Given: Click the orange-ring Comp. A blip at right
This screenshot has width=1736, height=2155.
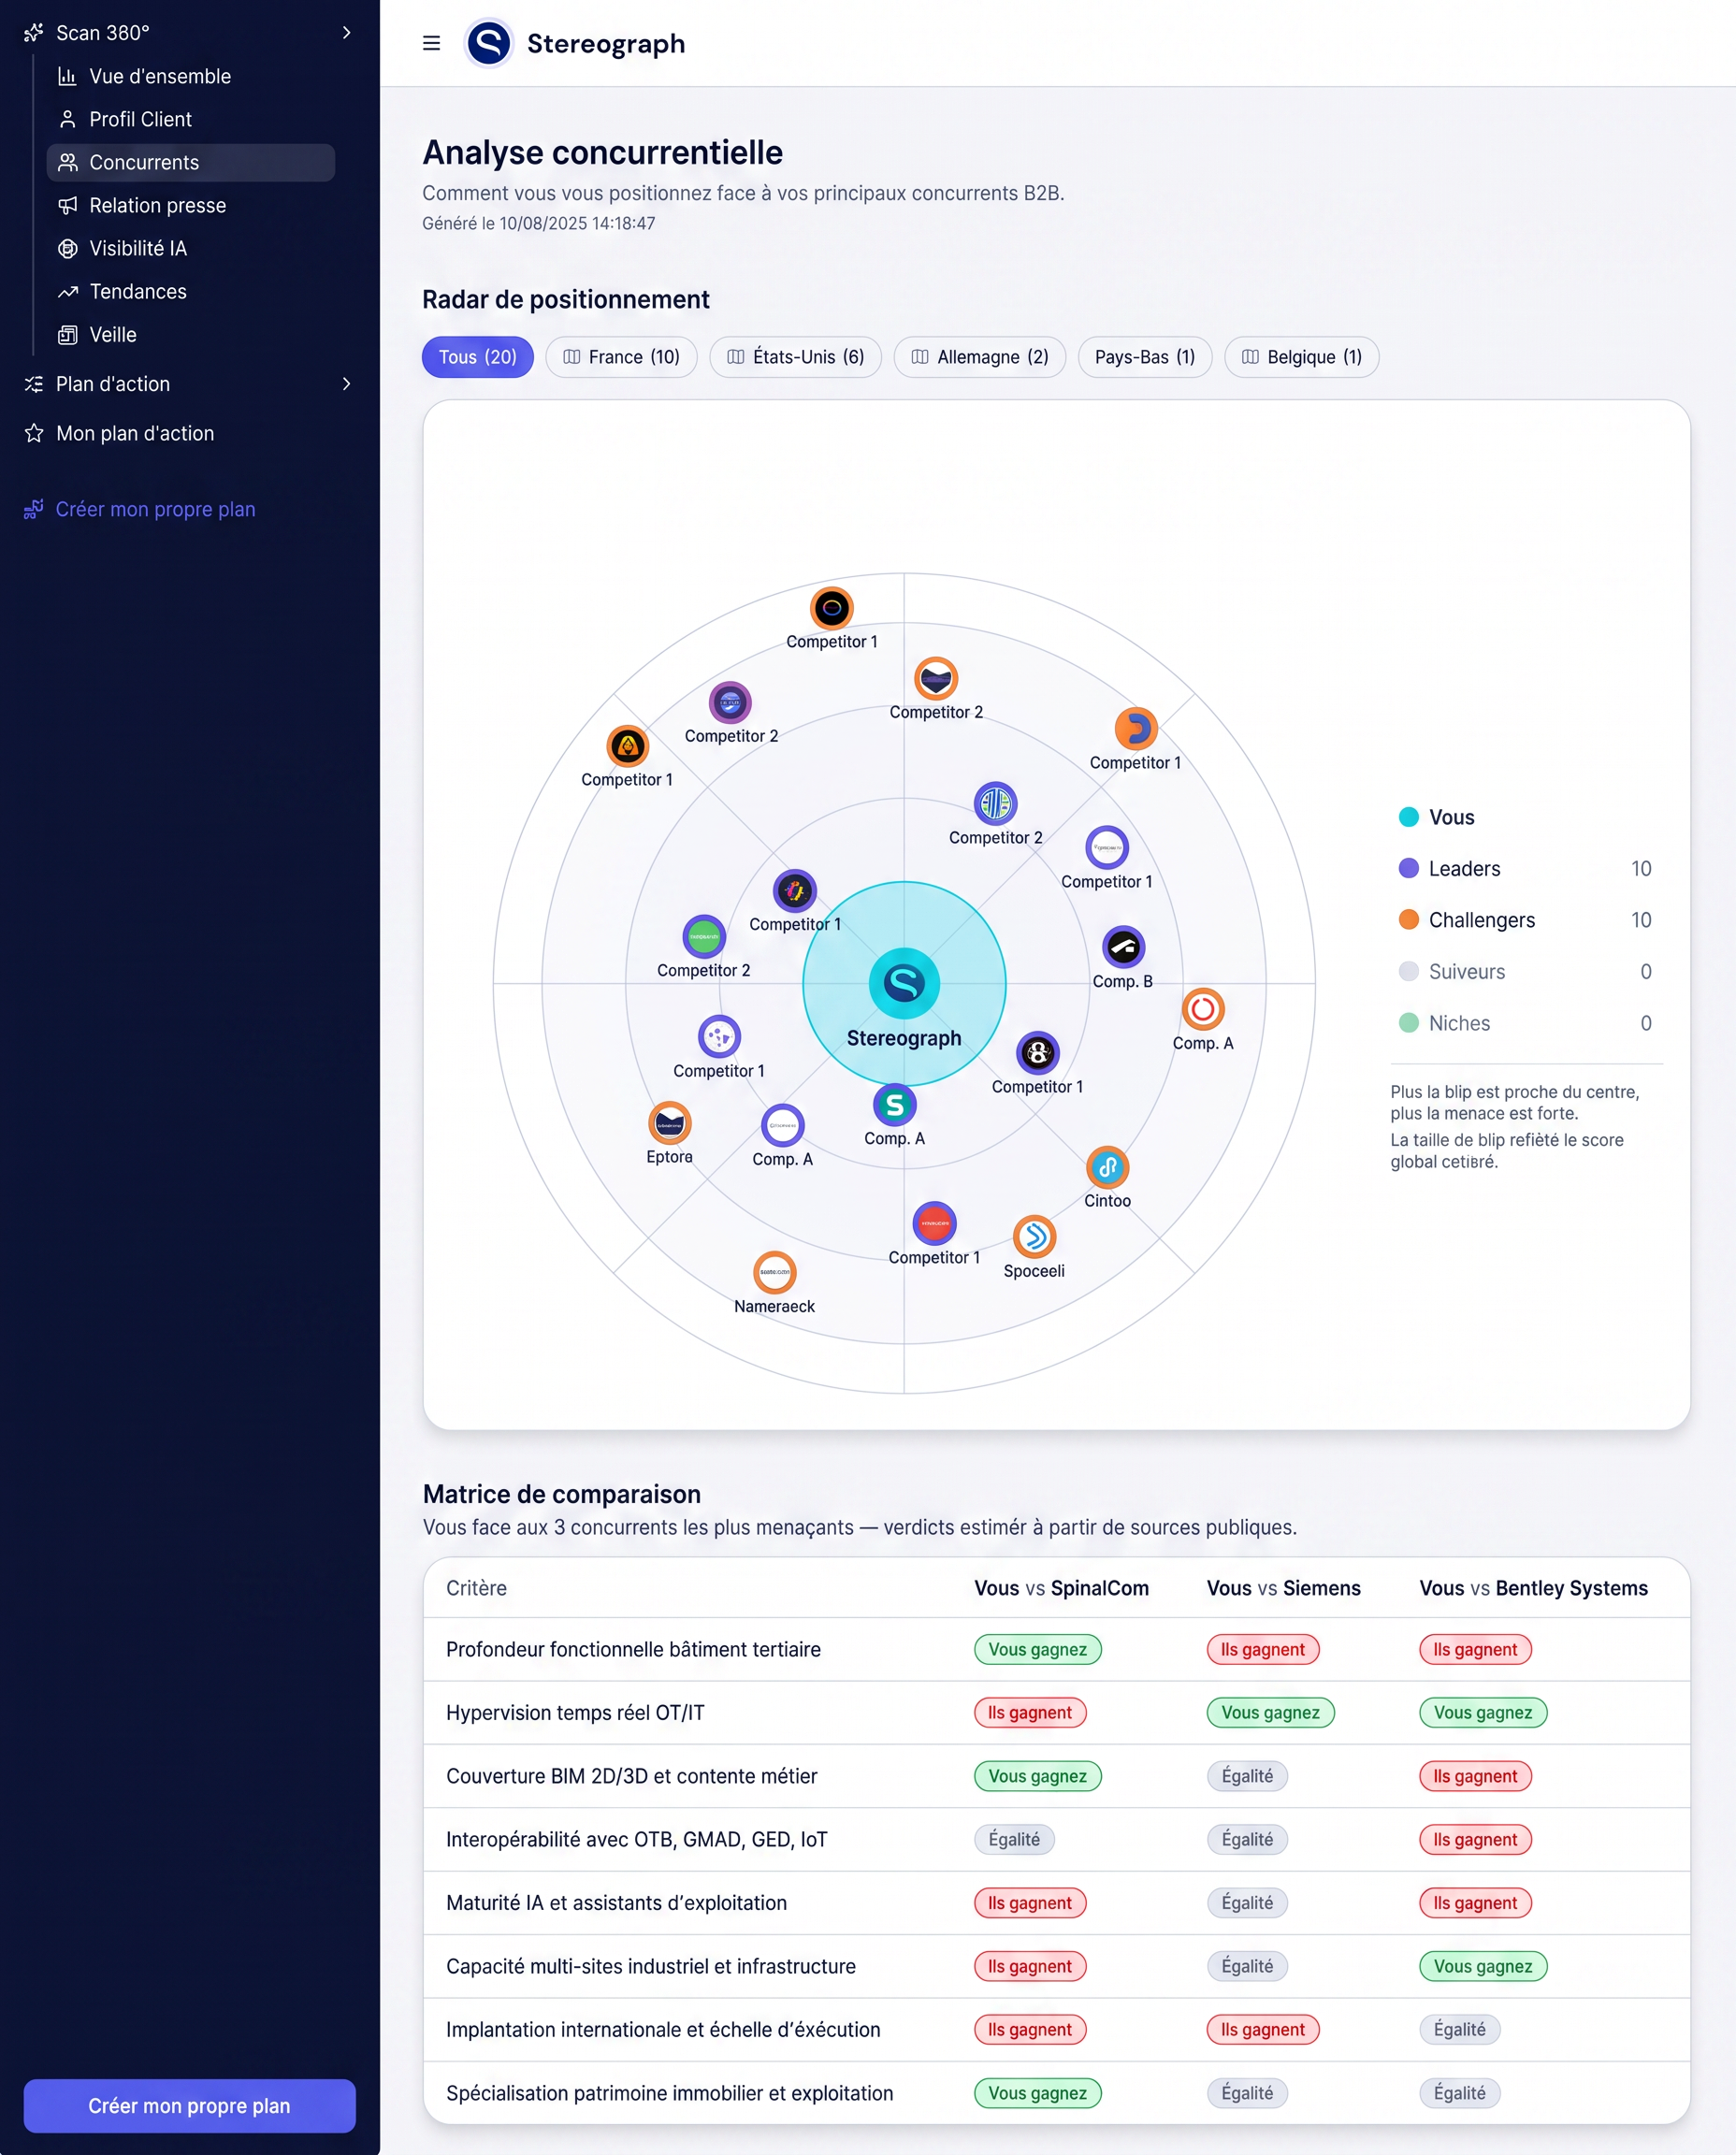Looking at the screenshot, I should (x=1203, y=1009).
